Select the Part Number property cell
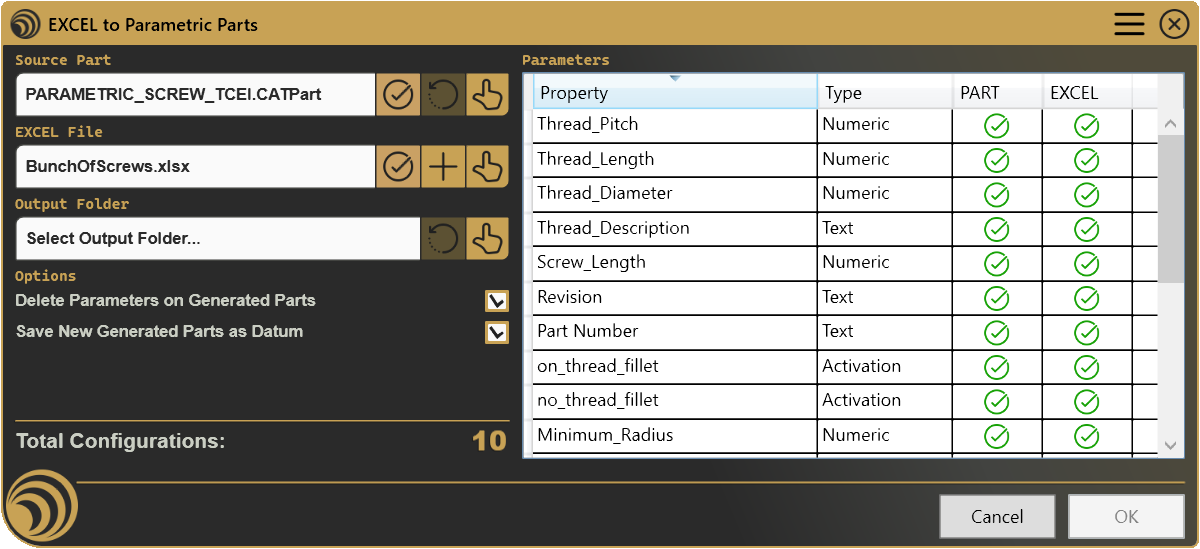Image resolution: width=1200 pixels, height=549 pixels. (675, 332)
